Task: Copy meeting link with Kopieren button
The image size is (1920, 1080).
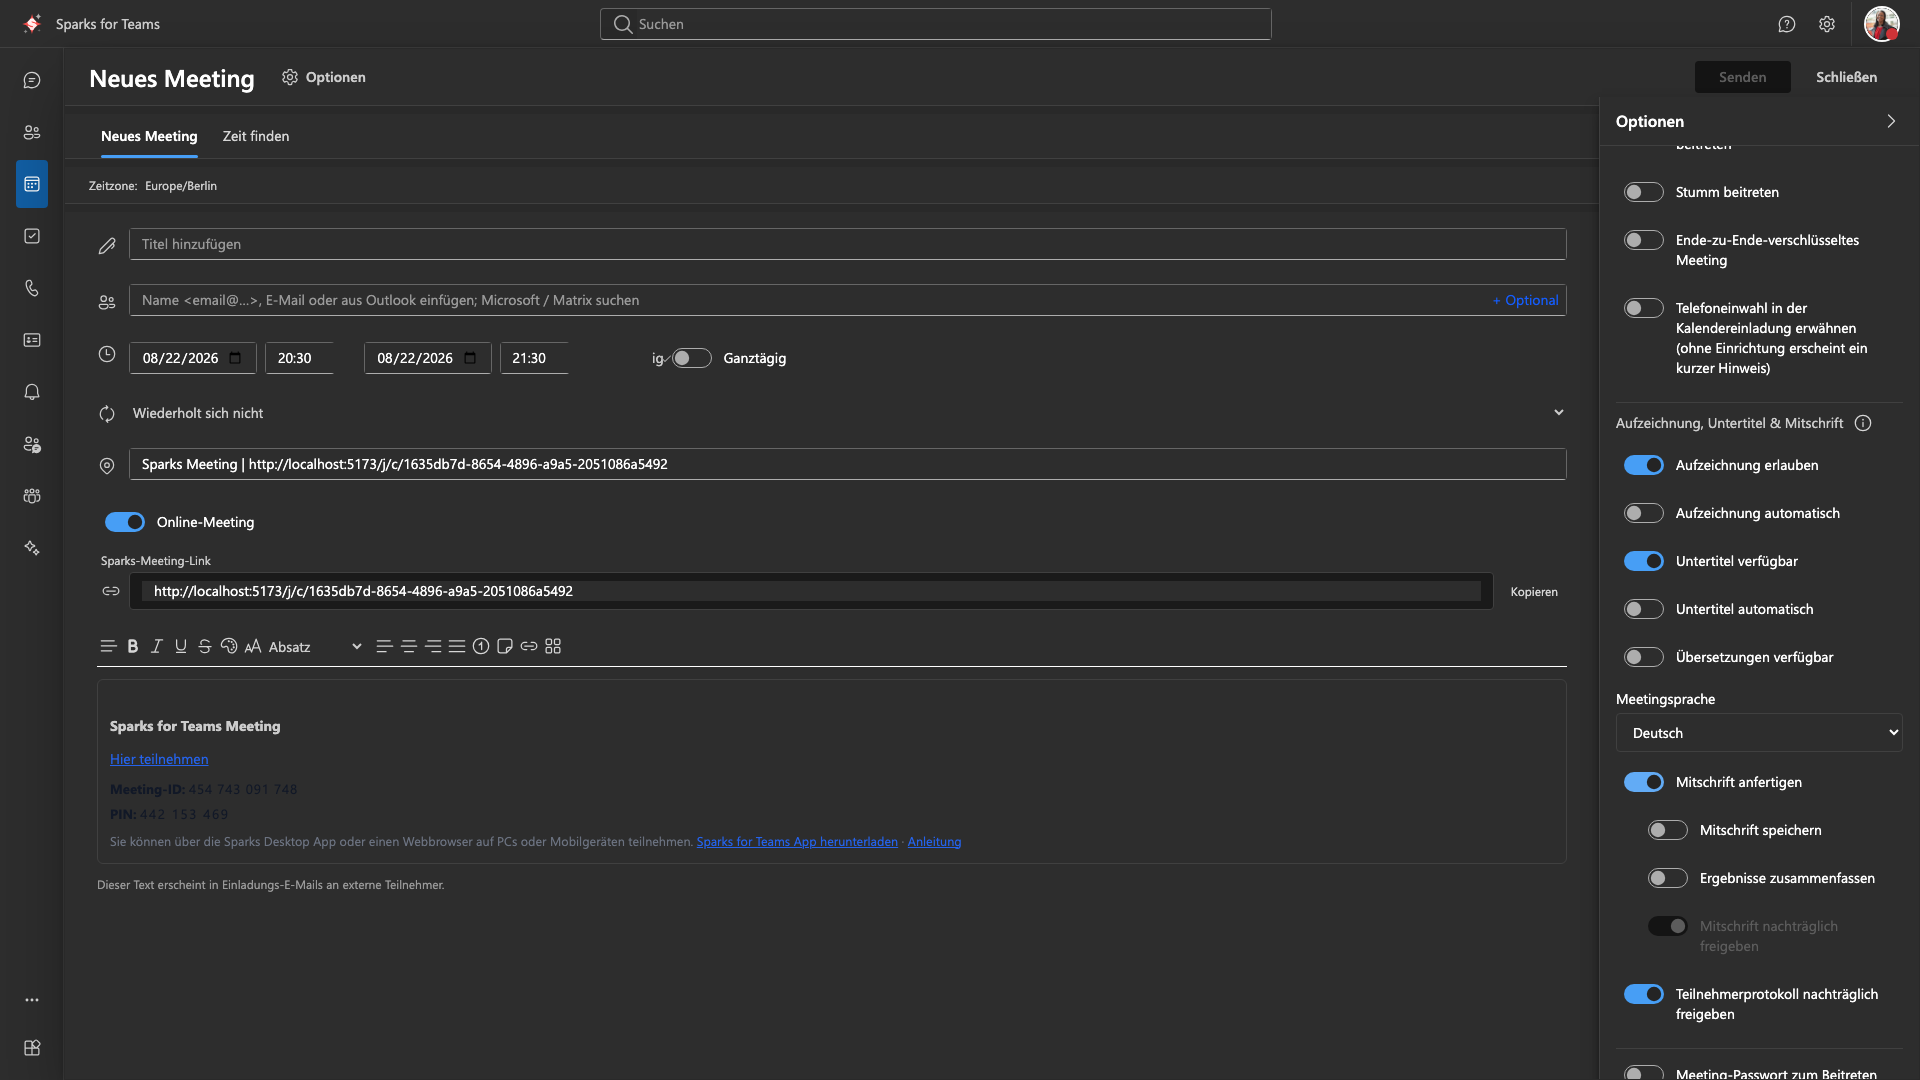Action: click(x=1534, y=592)
